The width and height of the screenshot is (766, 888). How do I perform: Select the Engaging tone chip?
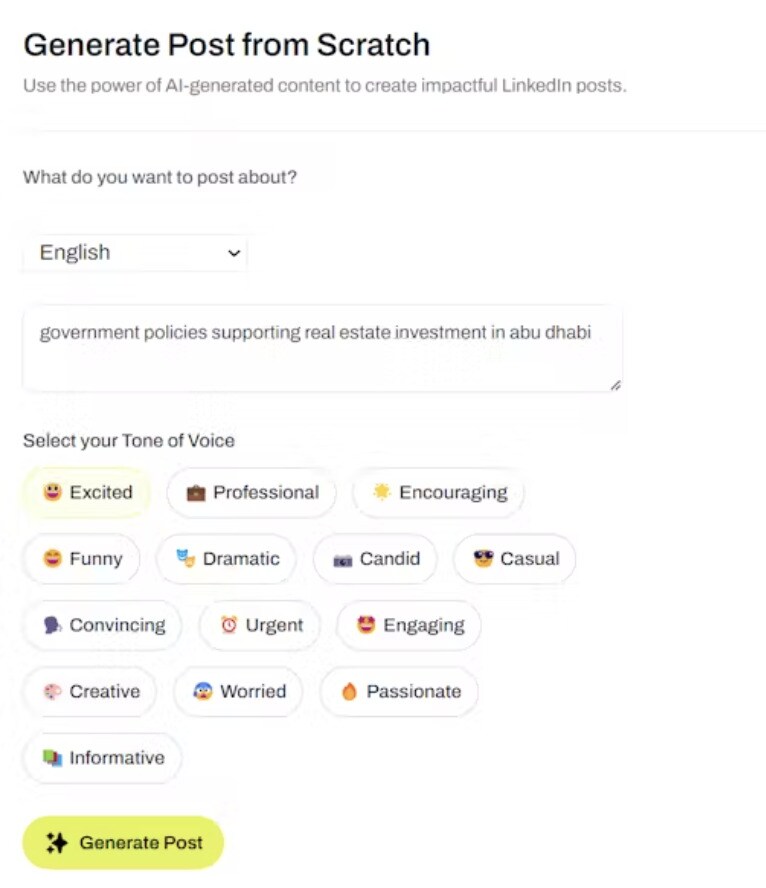409,625
